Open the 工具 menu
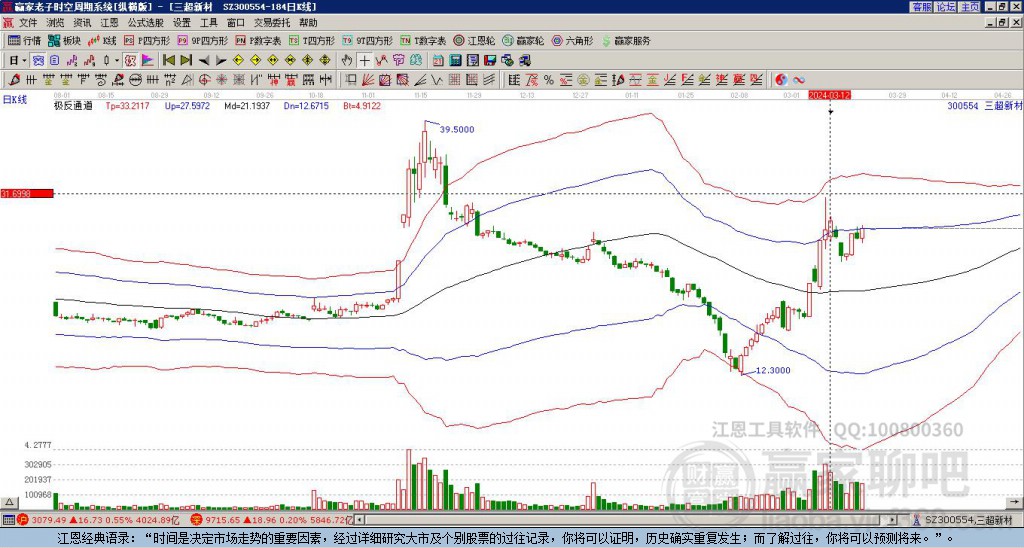Viewport: 1024px width, 548px height. point(208,23)
